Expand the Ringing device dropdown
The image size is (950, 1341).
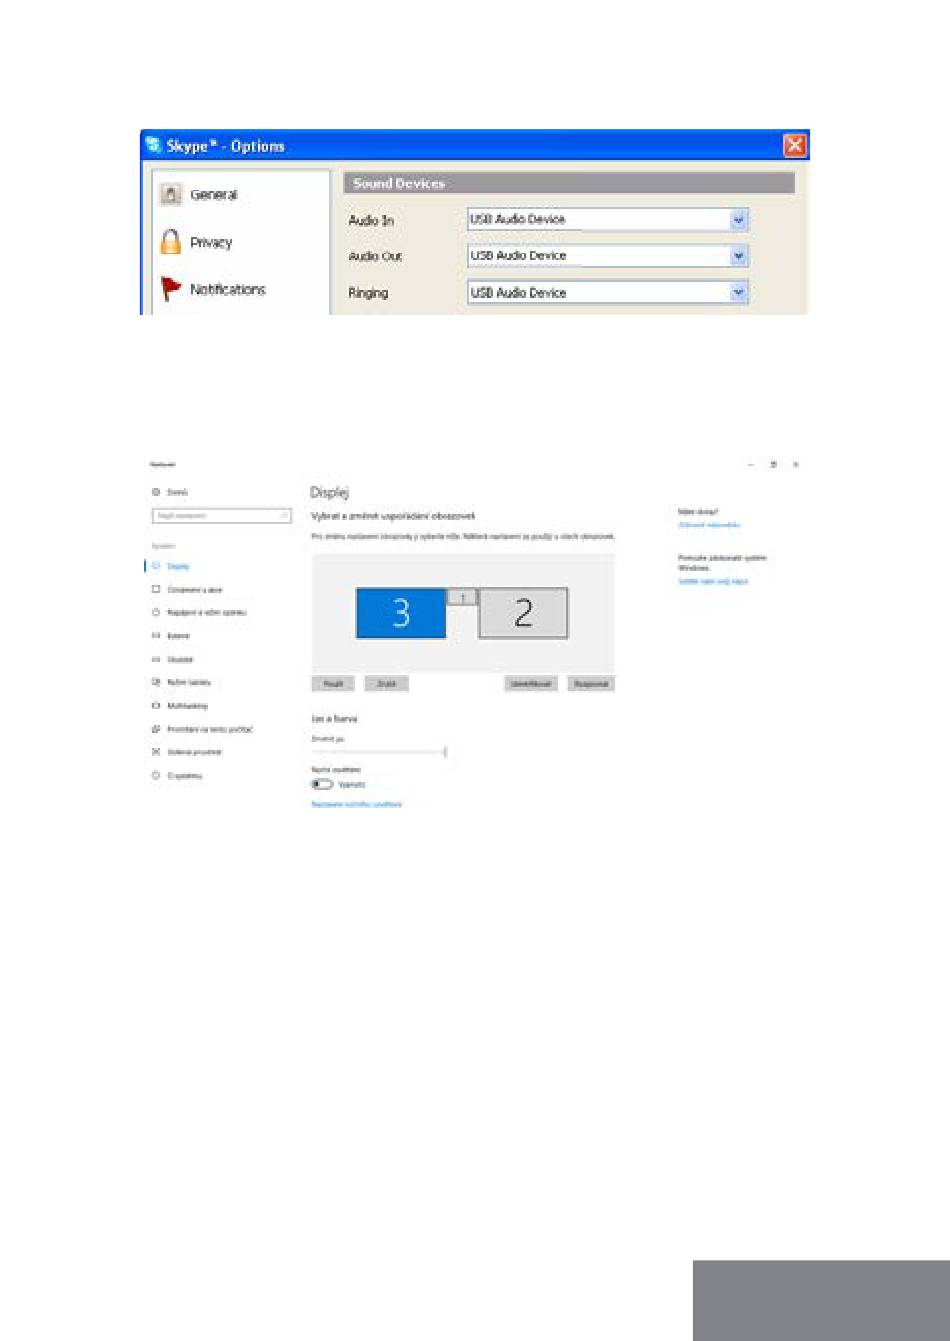tap(738, 293)
